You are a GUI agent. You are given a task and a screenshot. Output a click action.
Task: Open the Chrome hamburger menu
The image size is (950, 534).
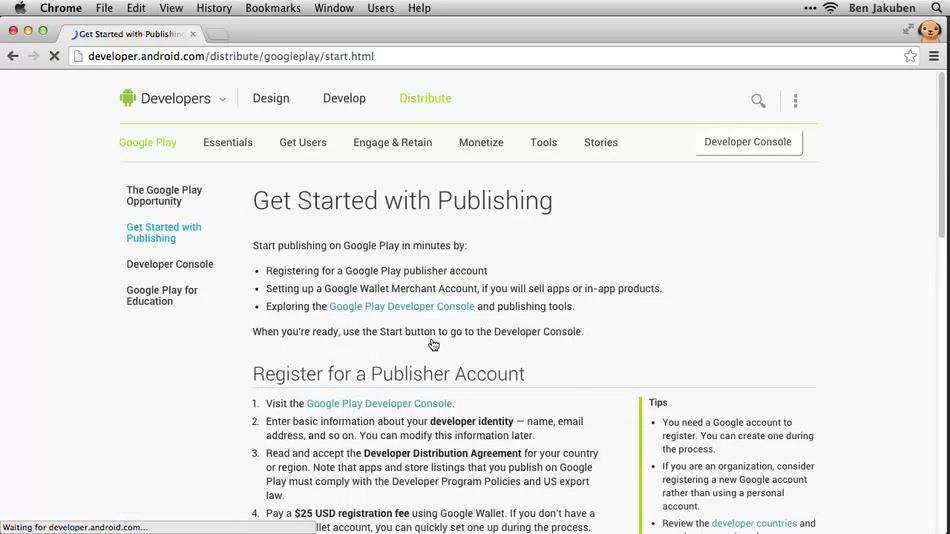click(934, 56)
